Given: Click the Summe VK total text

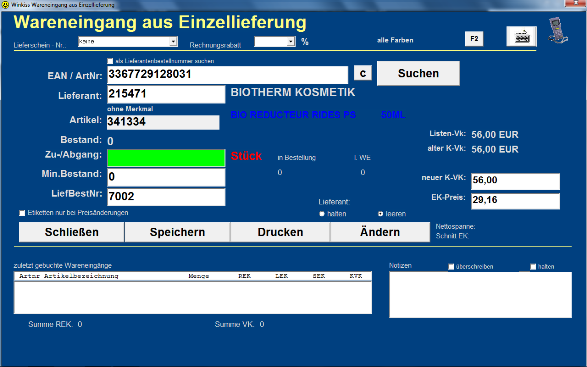Looking at the screenshot, I should click(x=239, y=324).
